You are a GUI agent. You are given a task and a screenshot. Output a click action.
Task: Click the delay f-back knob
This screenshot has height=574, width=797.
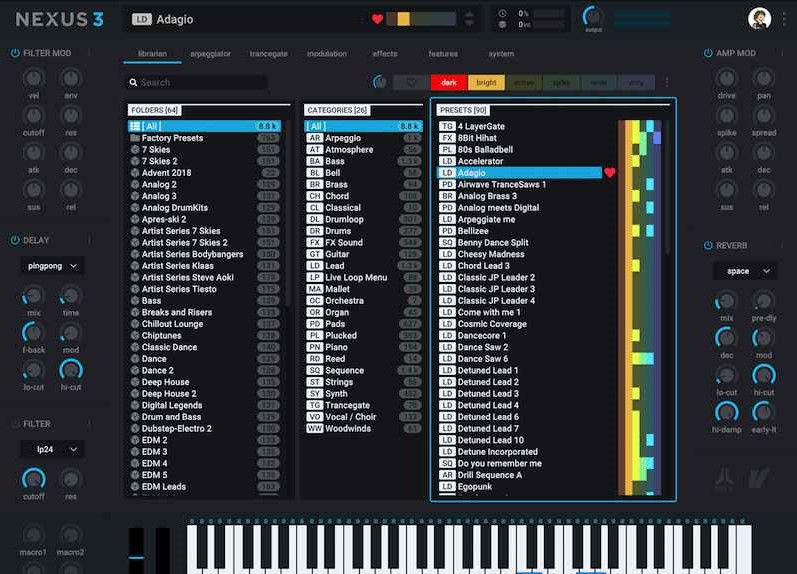(34, 333)
